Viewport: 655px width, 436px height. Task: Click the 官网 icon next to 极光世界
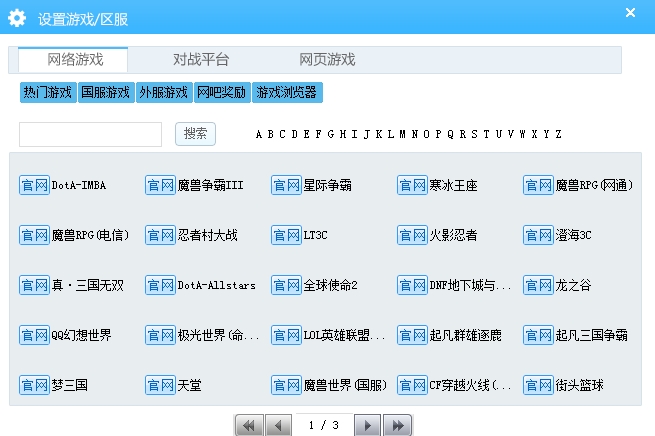160,335
